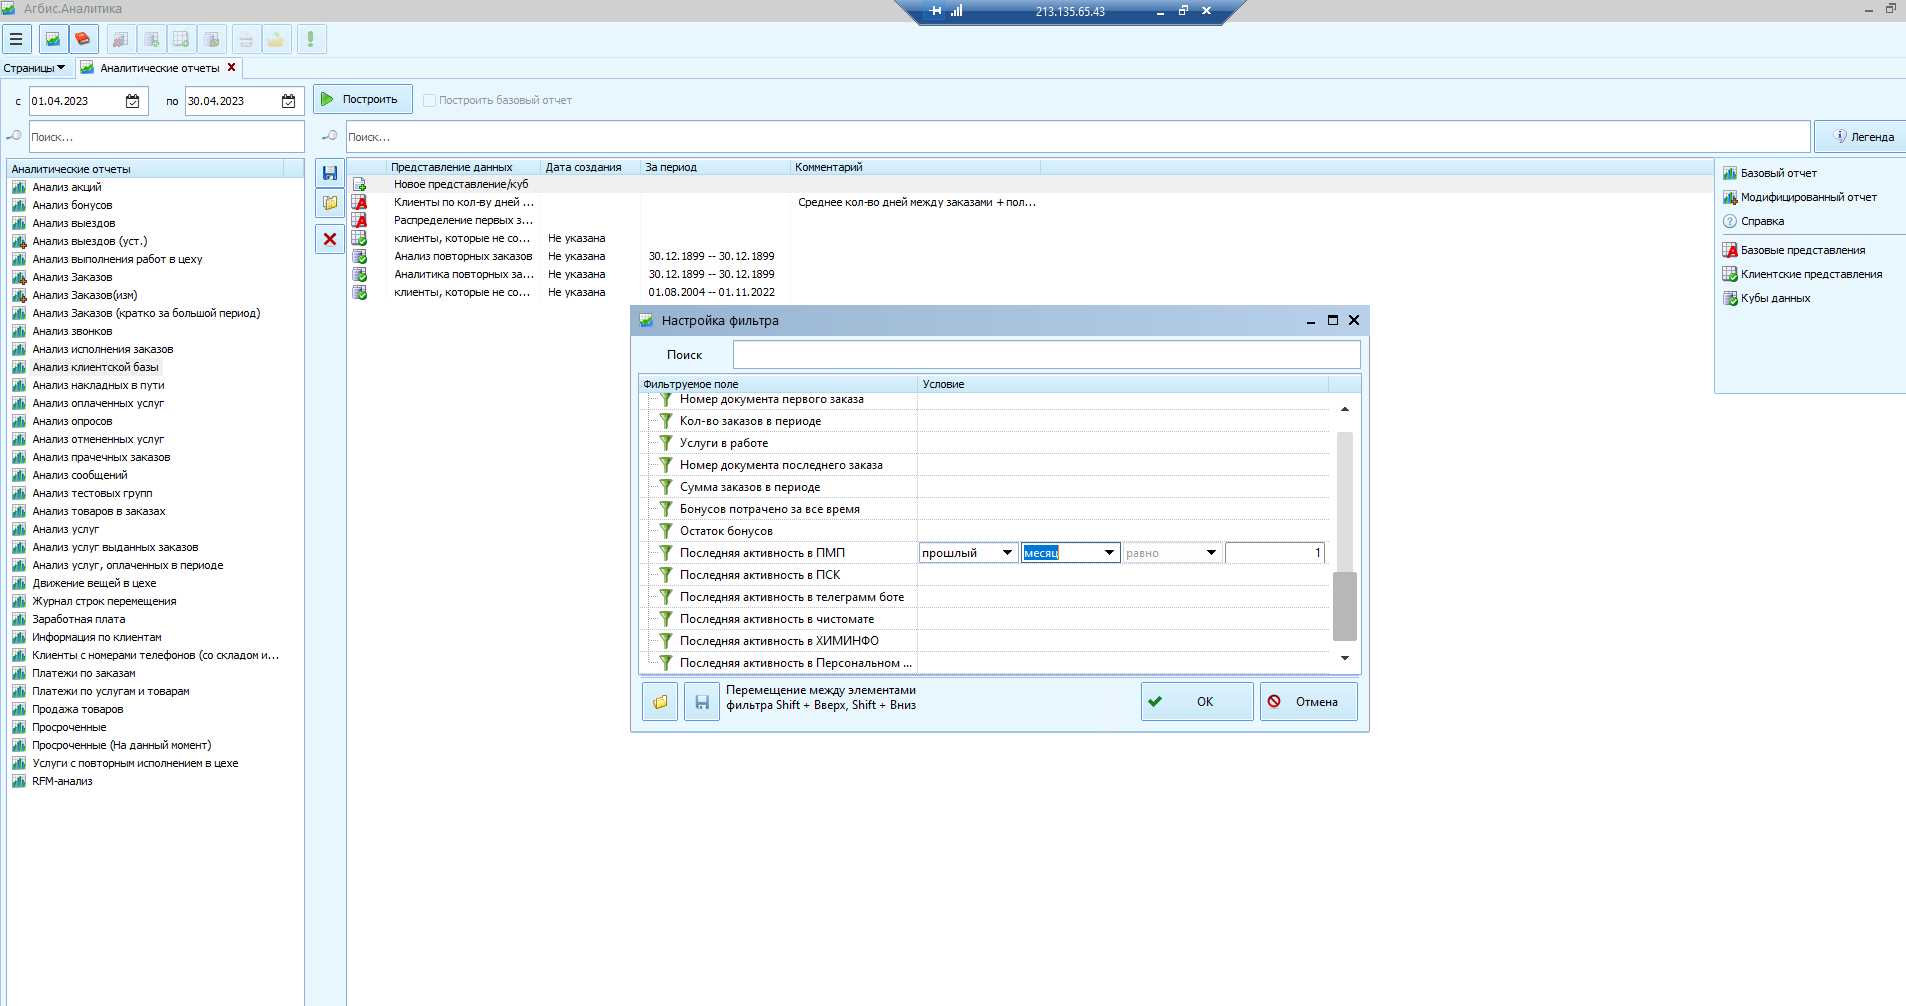1906x1006 pixels.
Task: Click the red X delete representation icon
Action: [330, 239]
